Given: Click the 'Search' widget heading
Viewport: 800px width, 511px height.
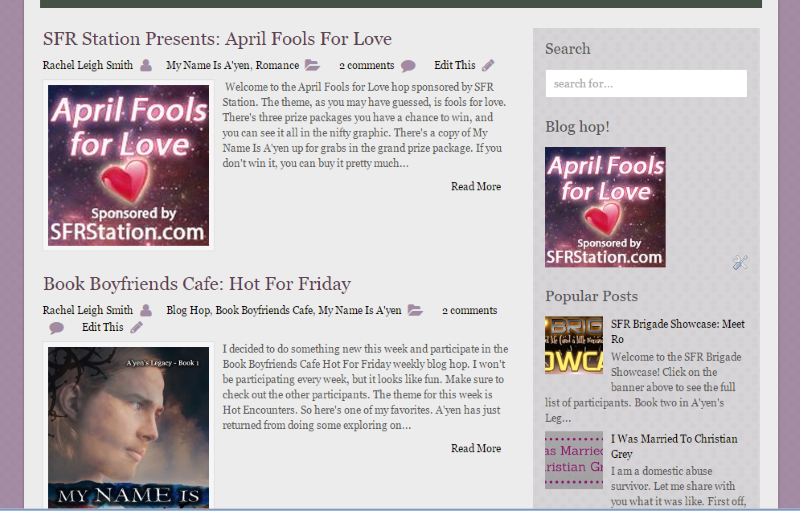Looking at the screenshot, I should pos(568,49).
